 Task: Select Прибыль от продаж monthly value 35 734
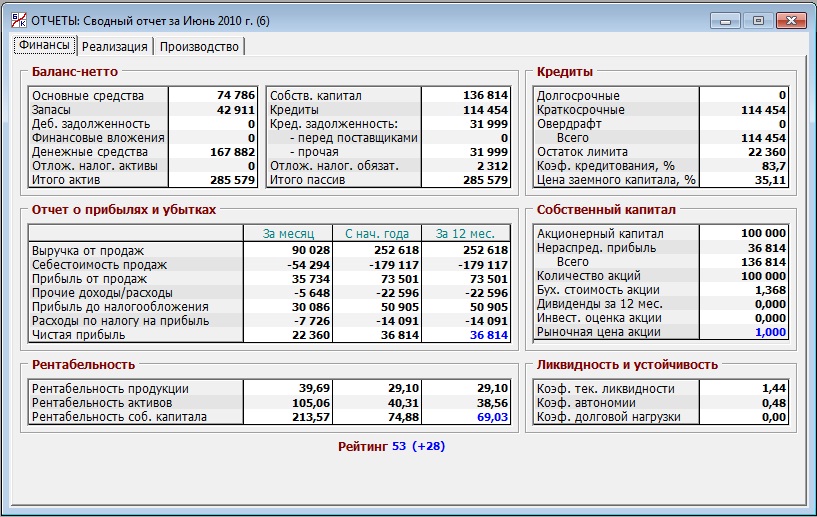pos(311,279)
